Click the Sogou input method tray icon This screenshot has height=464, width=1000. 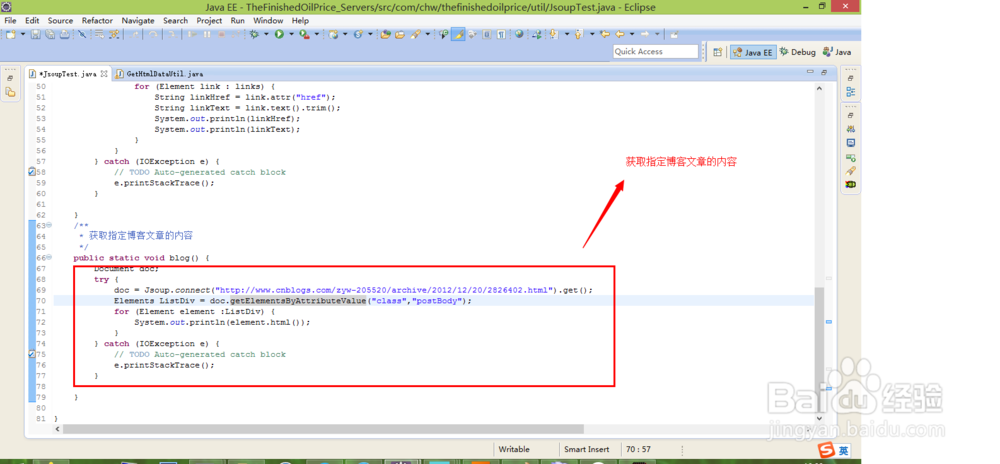point(828,450)
